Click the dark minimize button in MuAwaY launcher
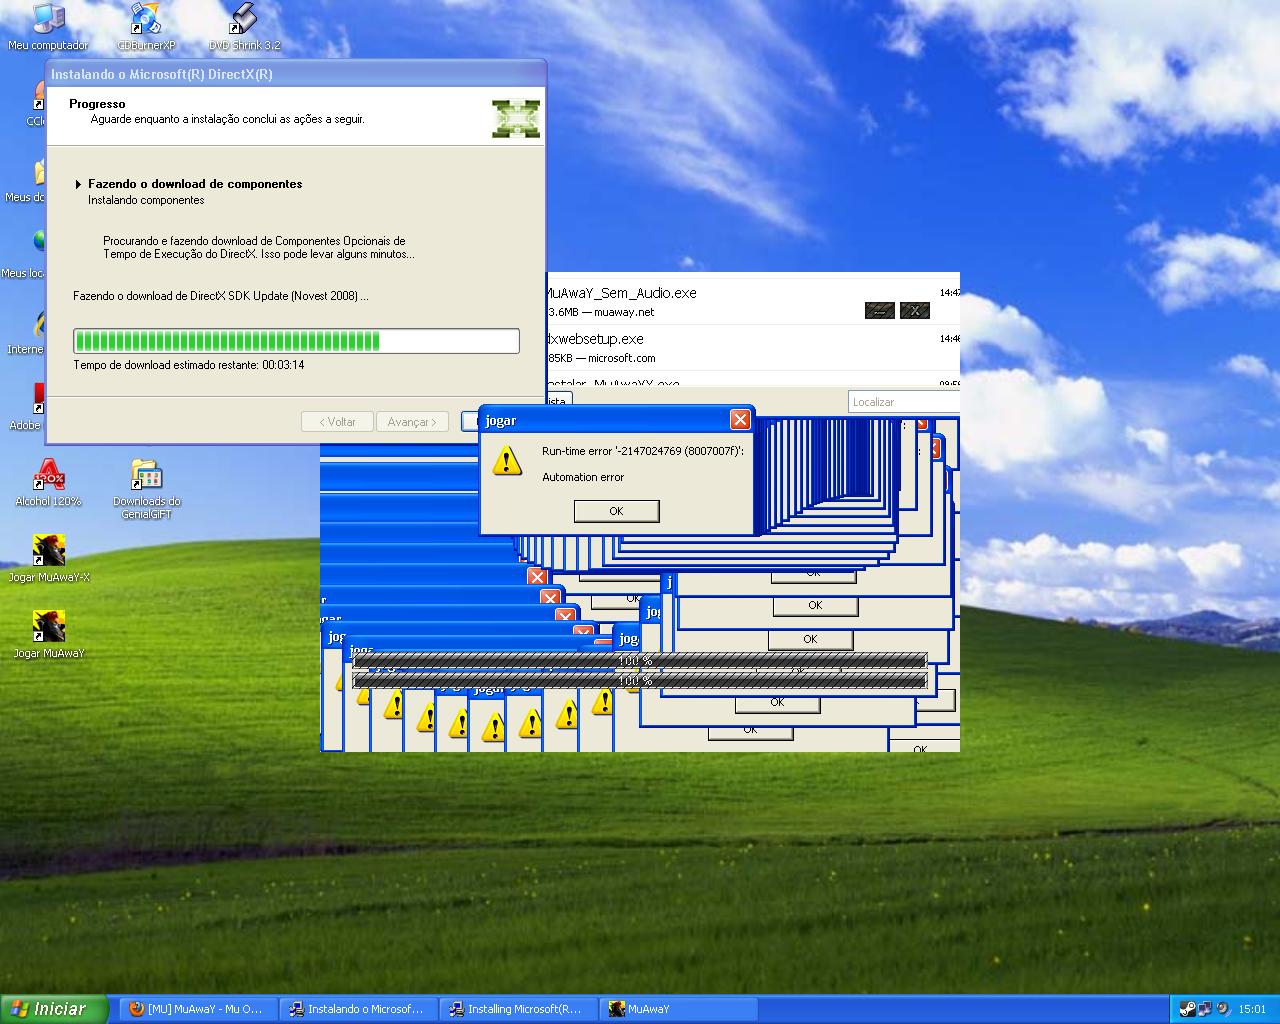Image resolution: width=1280 pixels, height=1024 pixels. (879, 311)
